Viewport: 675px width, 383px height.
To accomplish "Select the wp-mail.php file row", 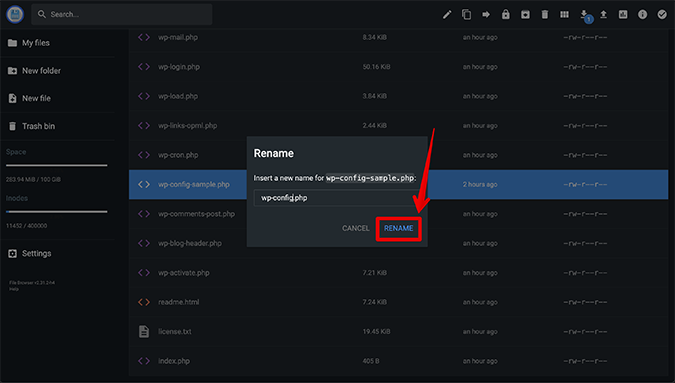I will tap(398, 37).
